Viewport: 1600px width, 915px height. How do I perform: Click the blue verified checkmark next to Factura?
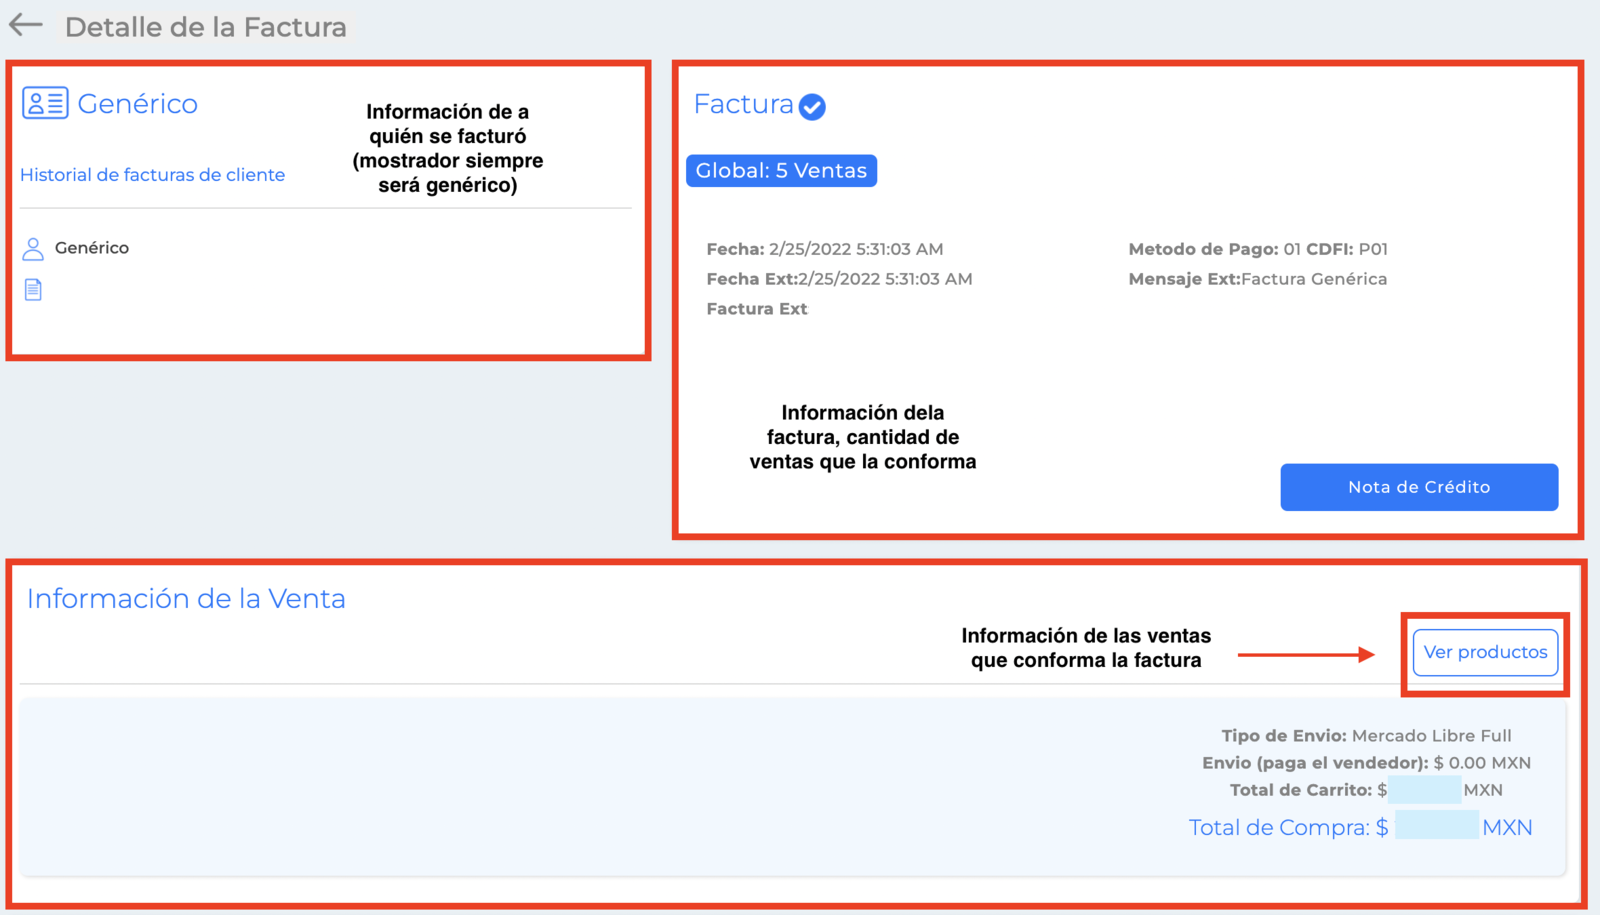click(813, 106)
